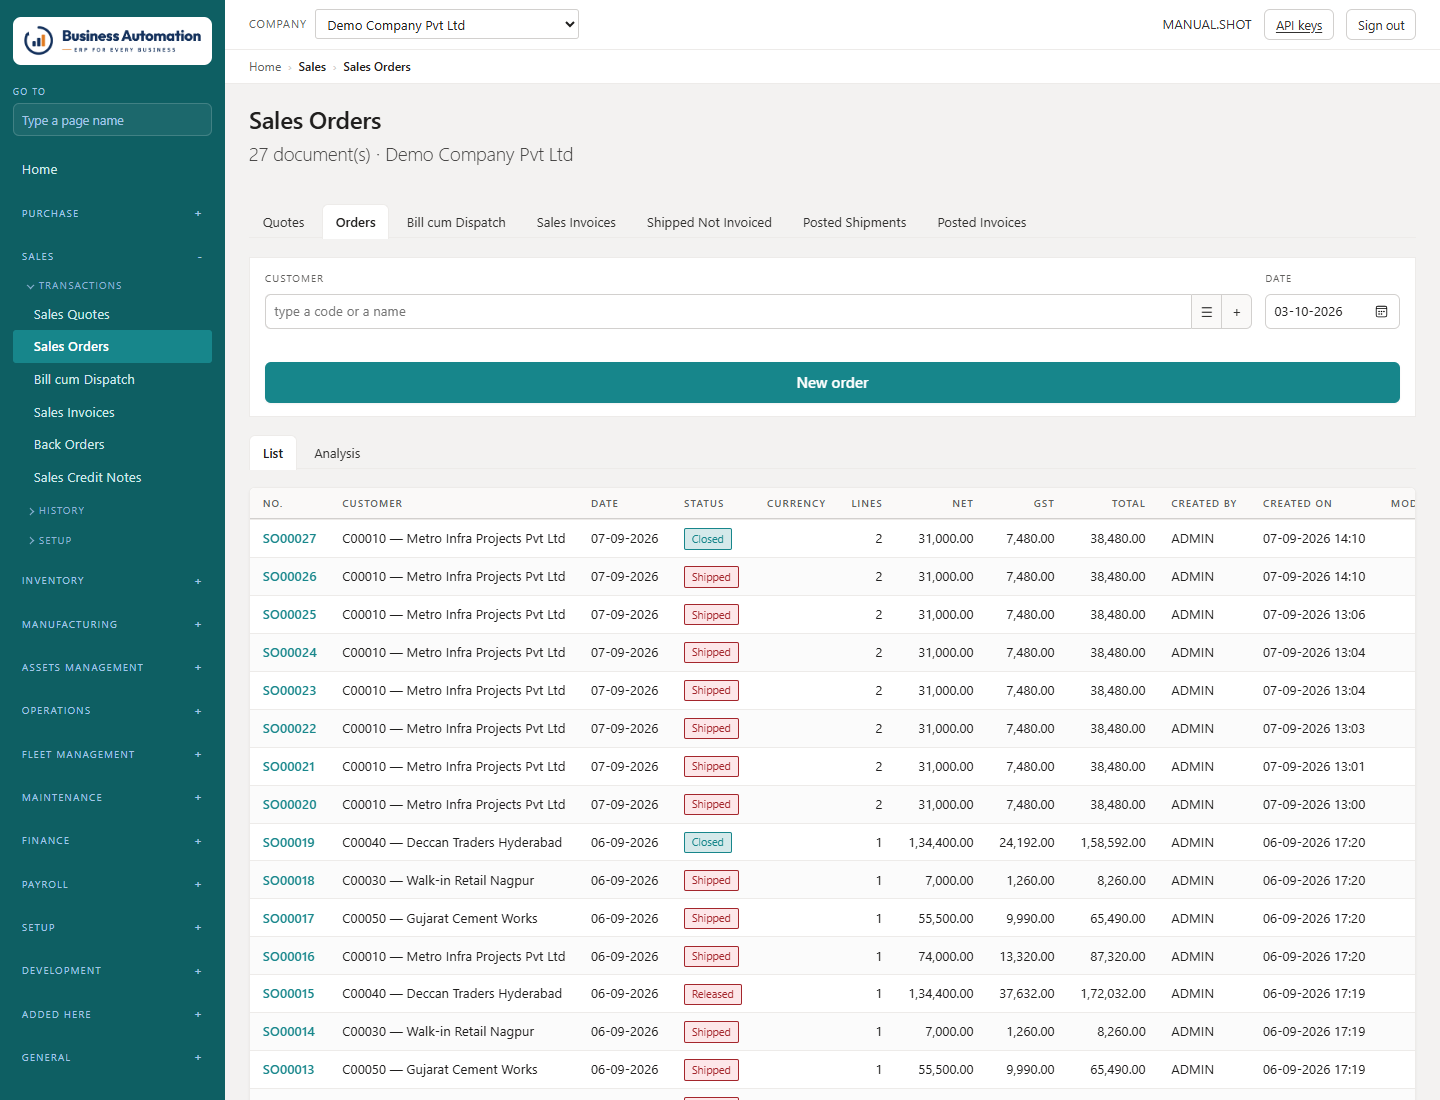Image resolution: width=1440 pixels, height=1100 pixels.
Task: Open Sales Credit Notes in the sidebar
Action: click(x=112, y=478)
